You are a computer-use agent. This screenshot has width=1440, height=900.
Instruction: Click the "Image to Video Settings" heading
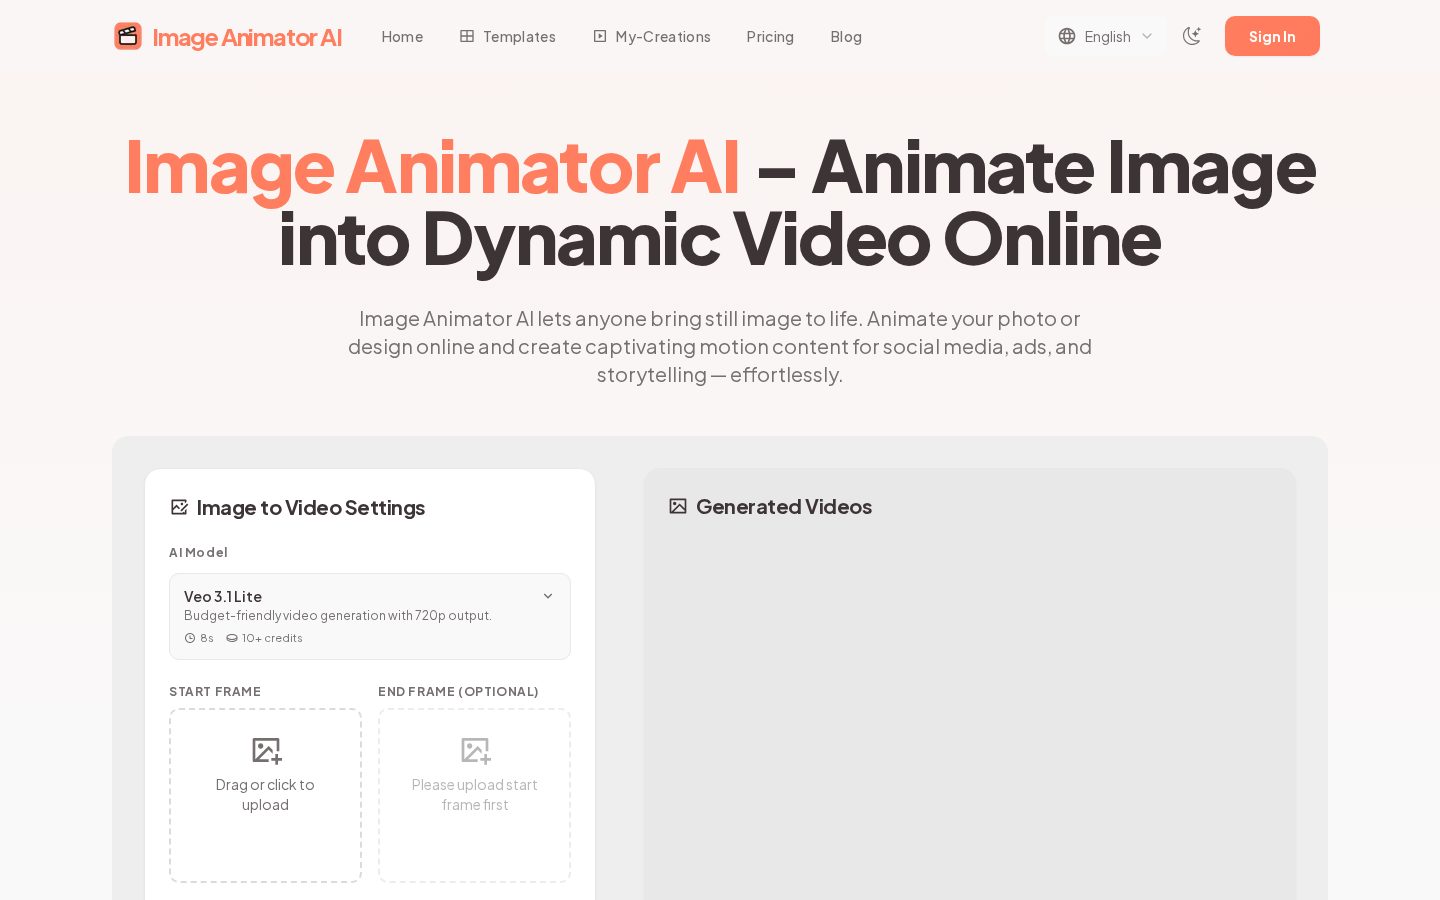311,508
